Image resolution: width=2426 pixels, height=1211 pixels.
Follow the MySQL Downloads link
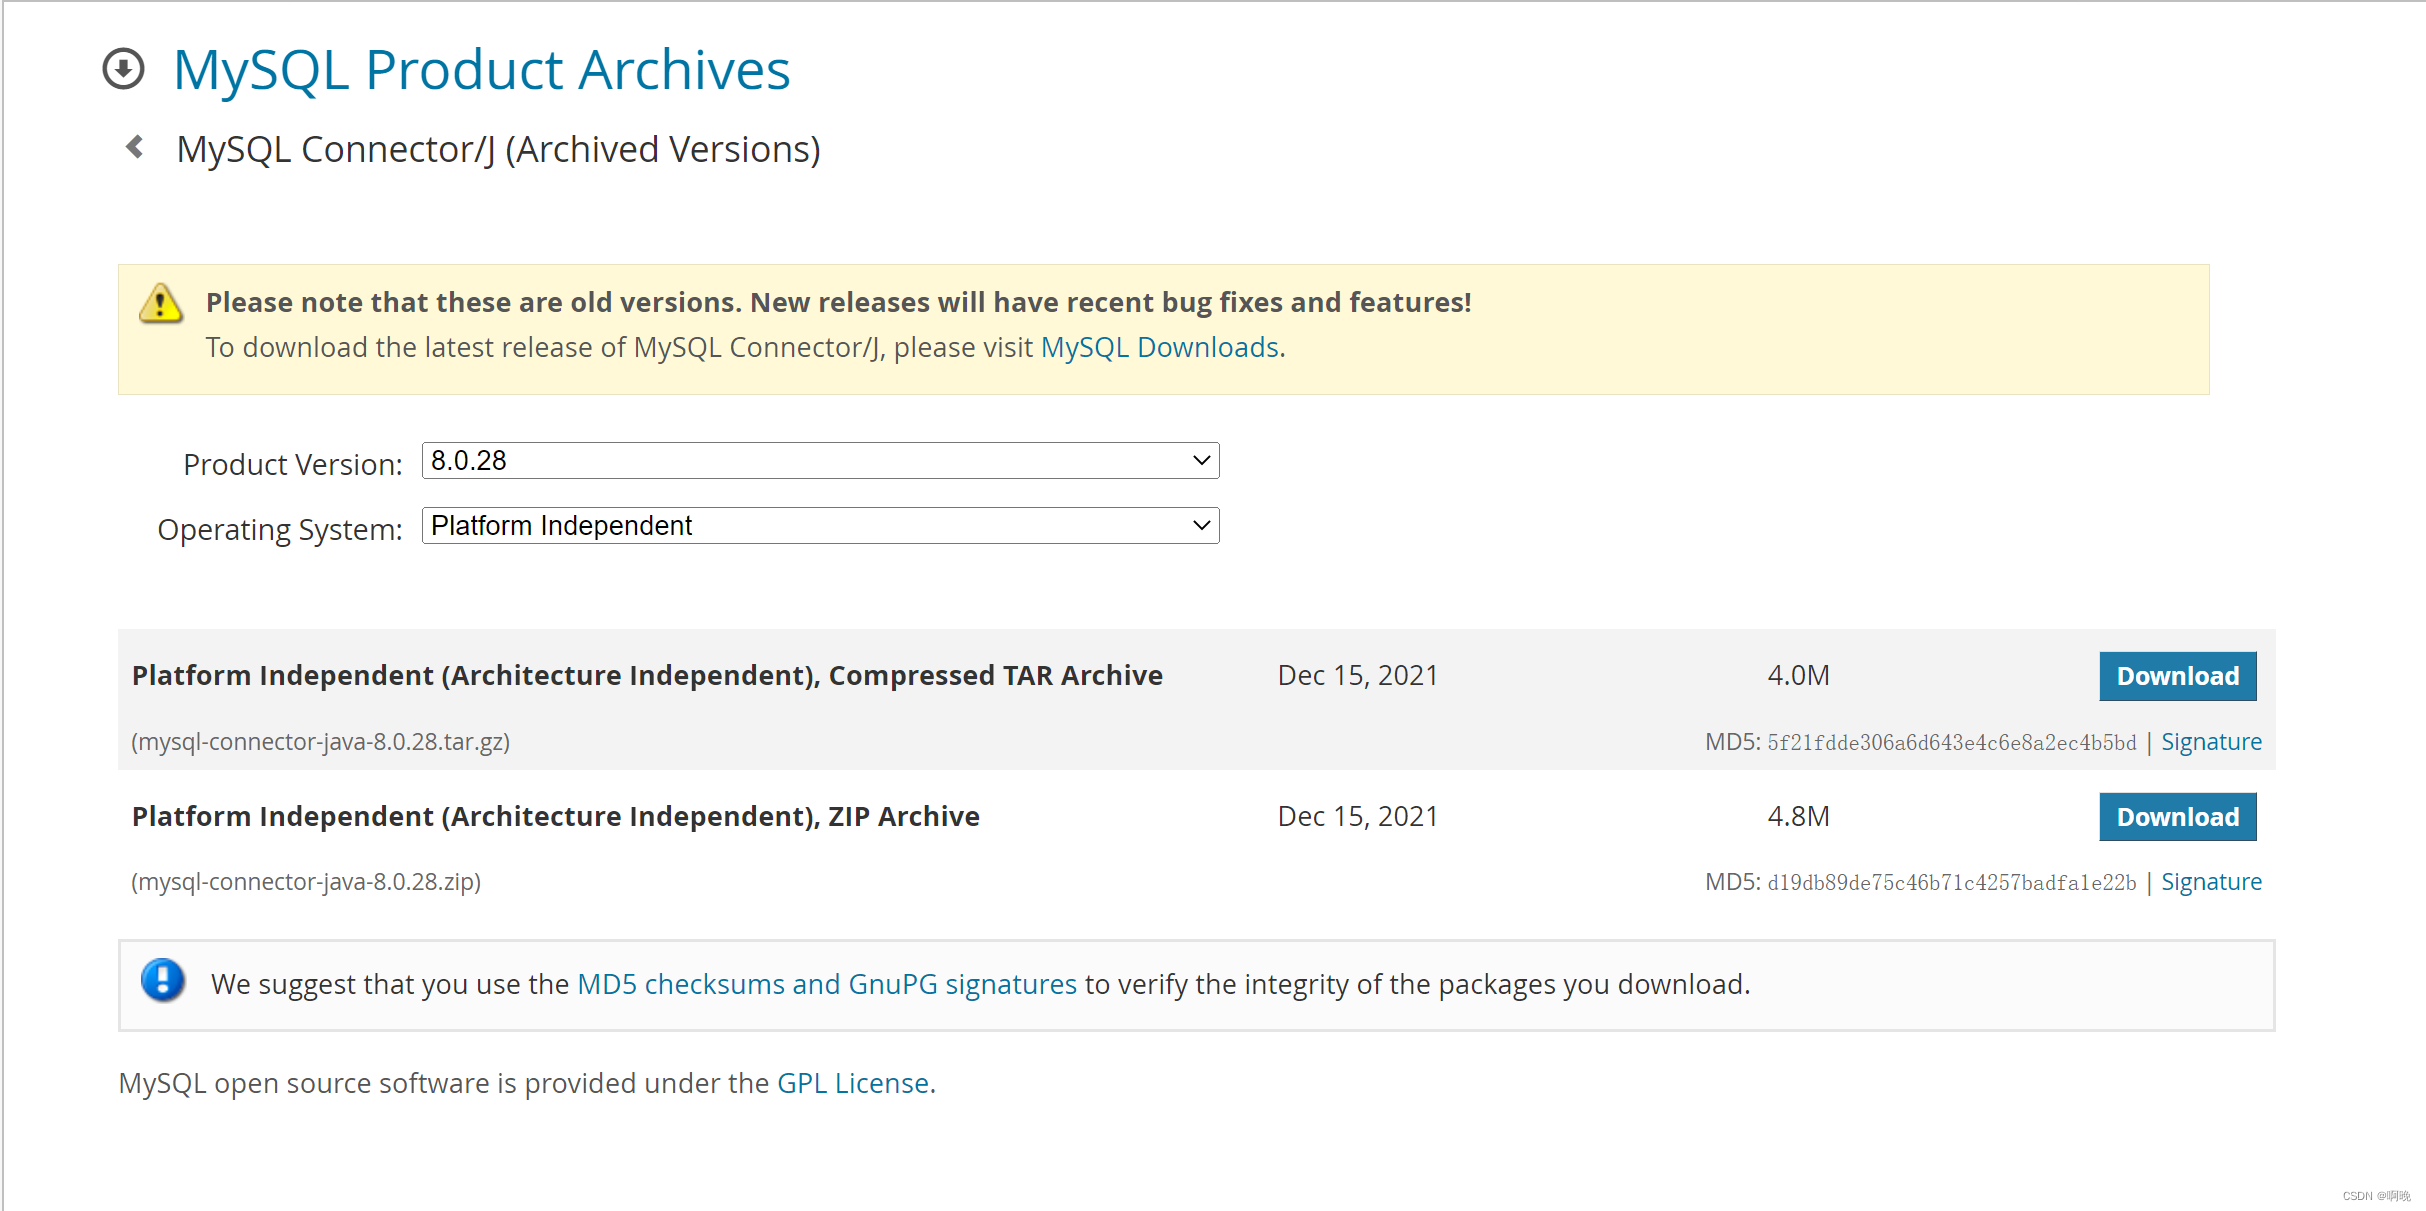(x=1160, y=347)
